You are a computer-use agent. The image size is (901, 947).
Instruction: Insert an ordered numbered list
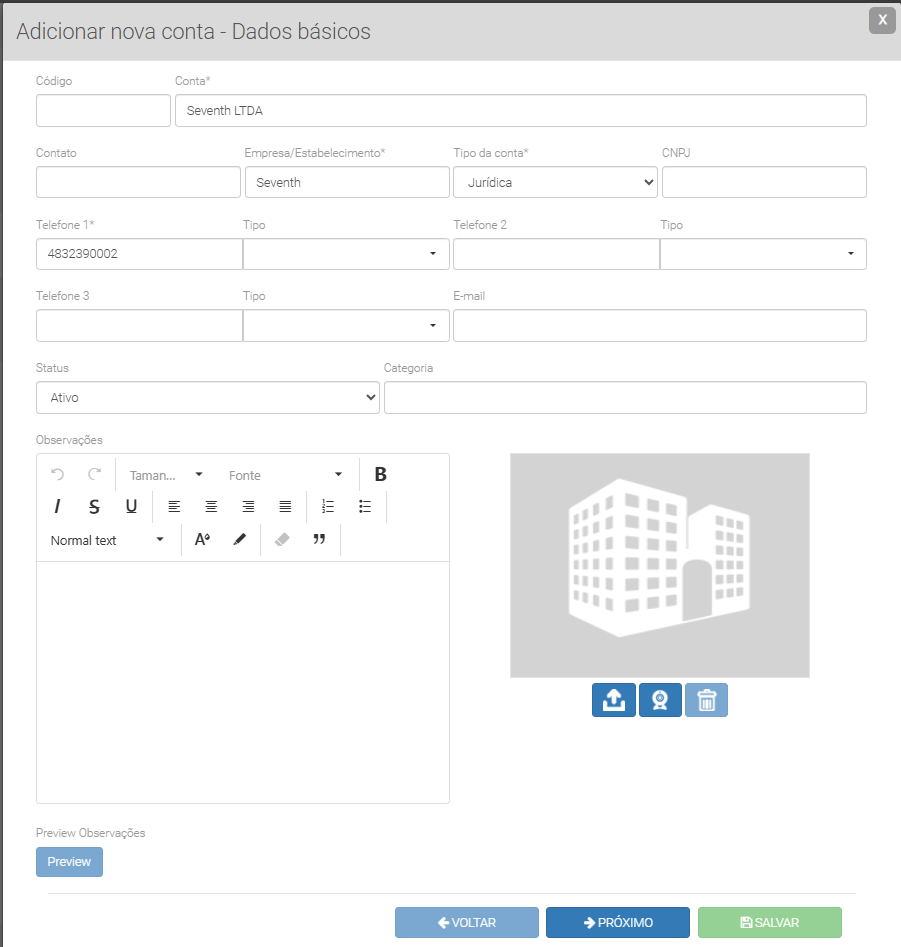(x=328, y=507)
